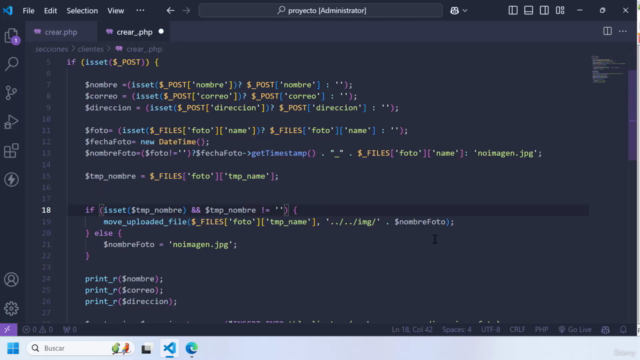
Task: Open the Explorer view in activity bar
Action: coord(11,36)
